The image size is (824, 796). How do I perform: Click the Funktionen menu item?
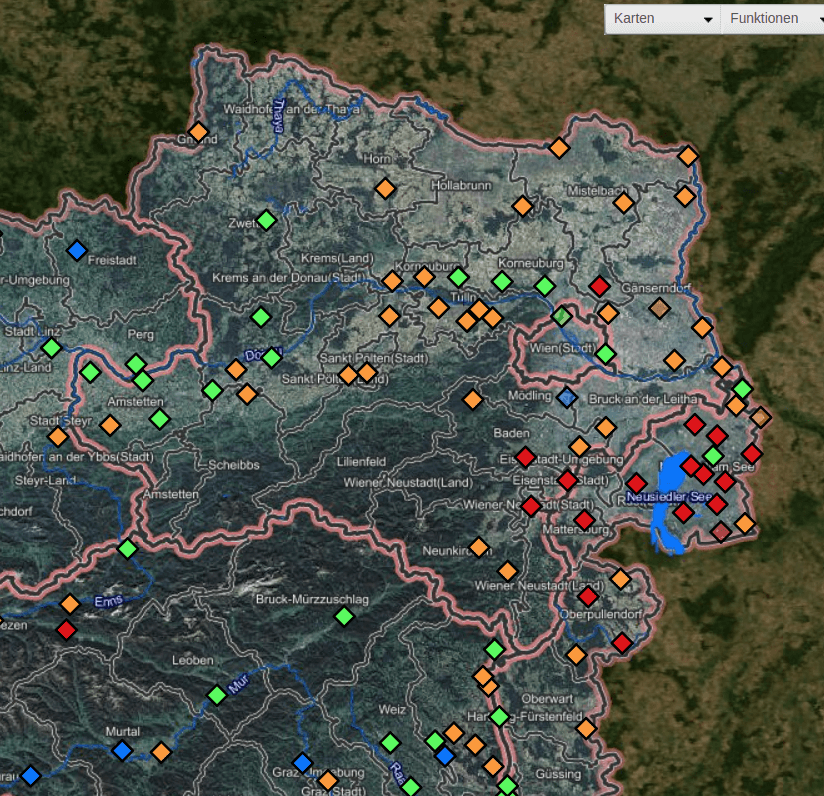[764, 18]
